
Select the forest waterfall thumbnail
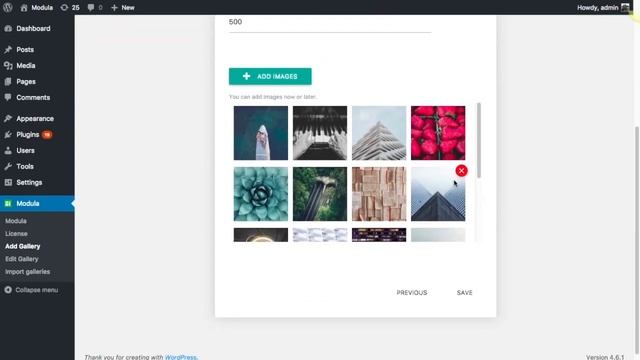[320, 194]
